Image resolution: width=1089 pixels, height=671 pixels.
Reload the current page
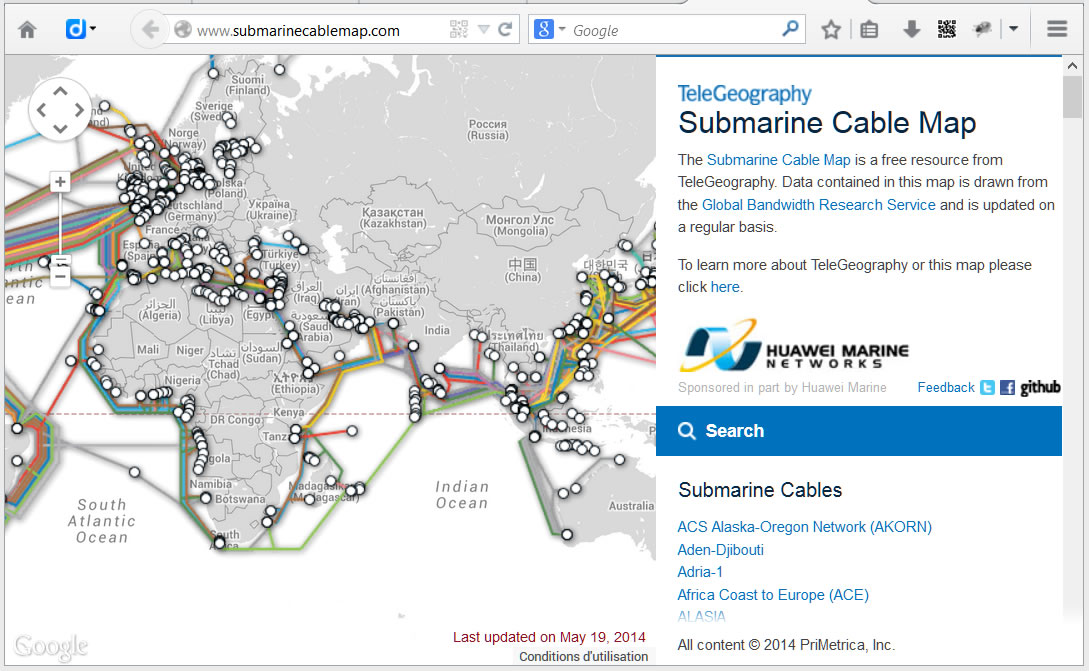click(505, 29)
